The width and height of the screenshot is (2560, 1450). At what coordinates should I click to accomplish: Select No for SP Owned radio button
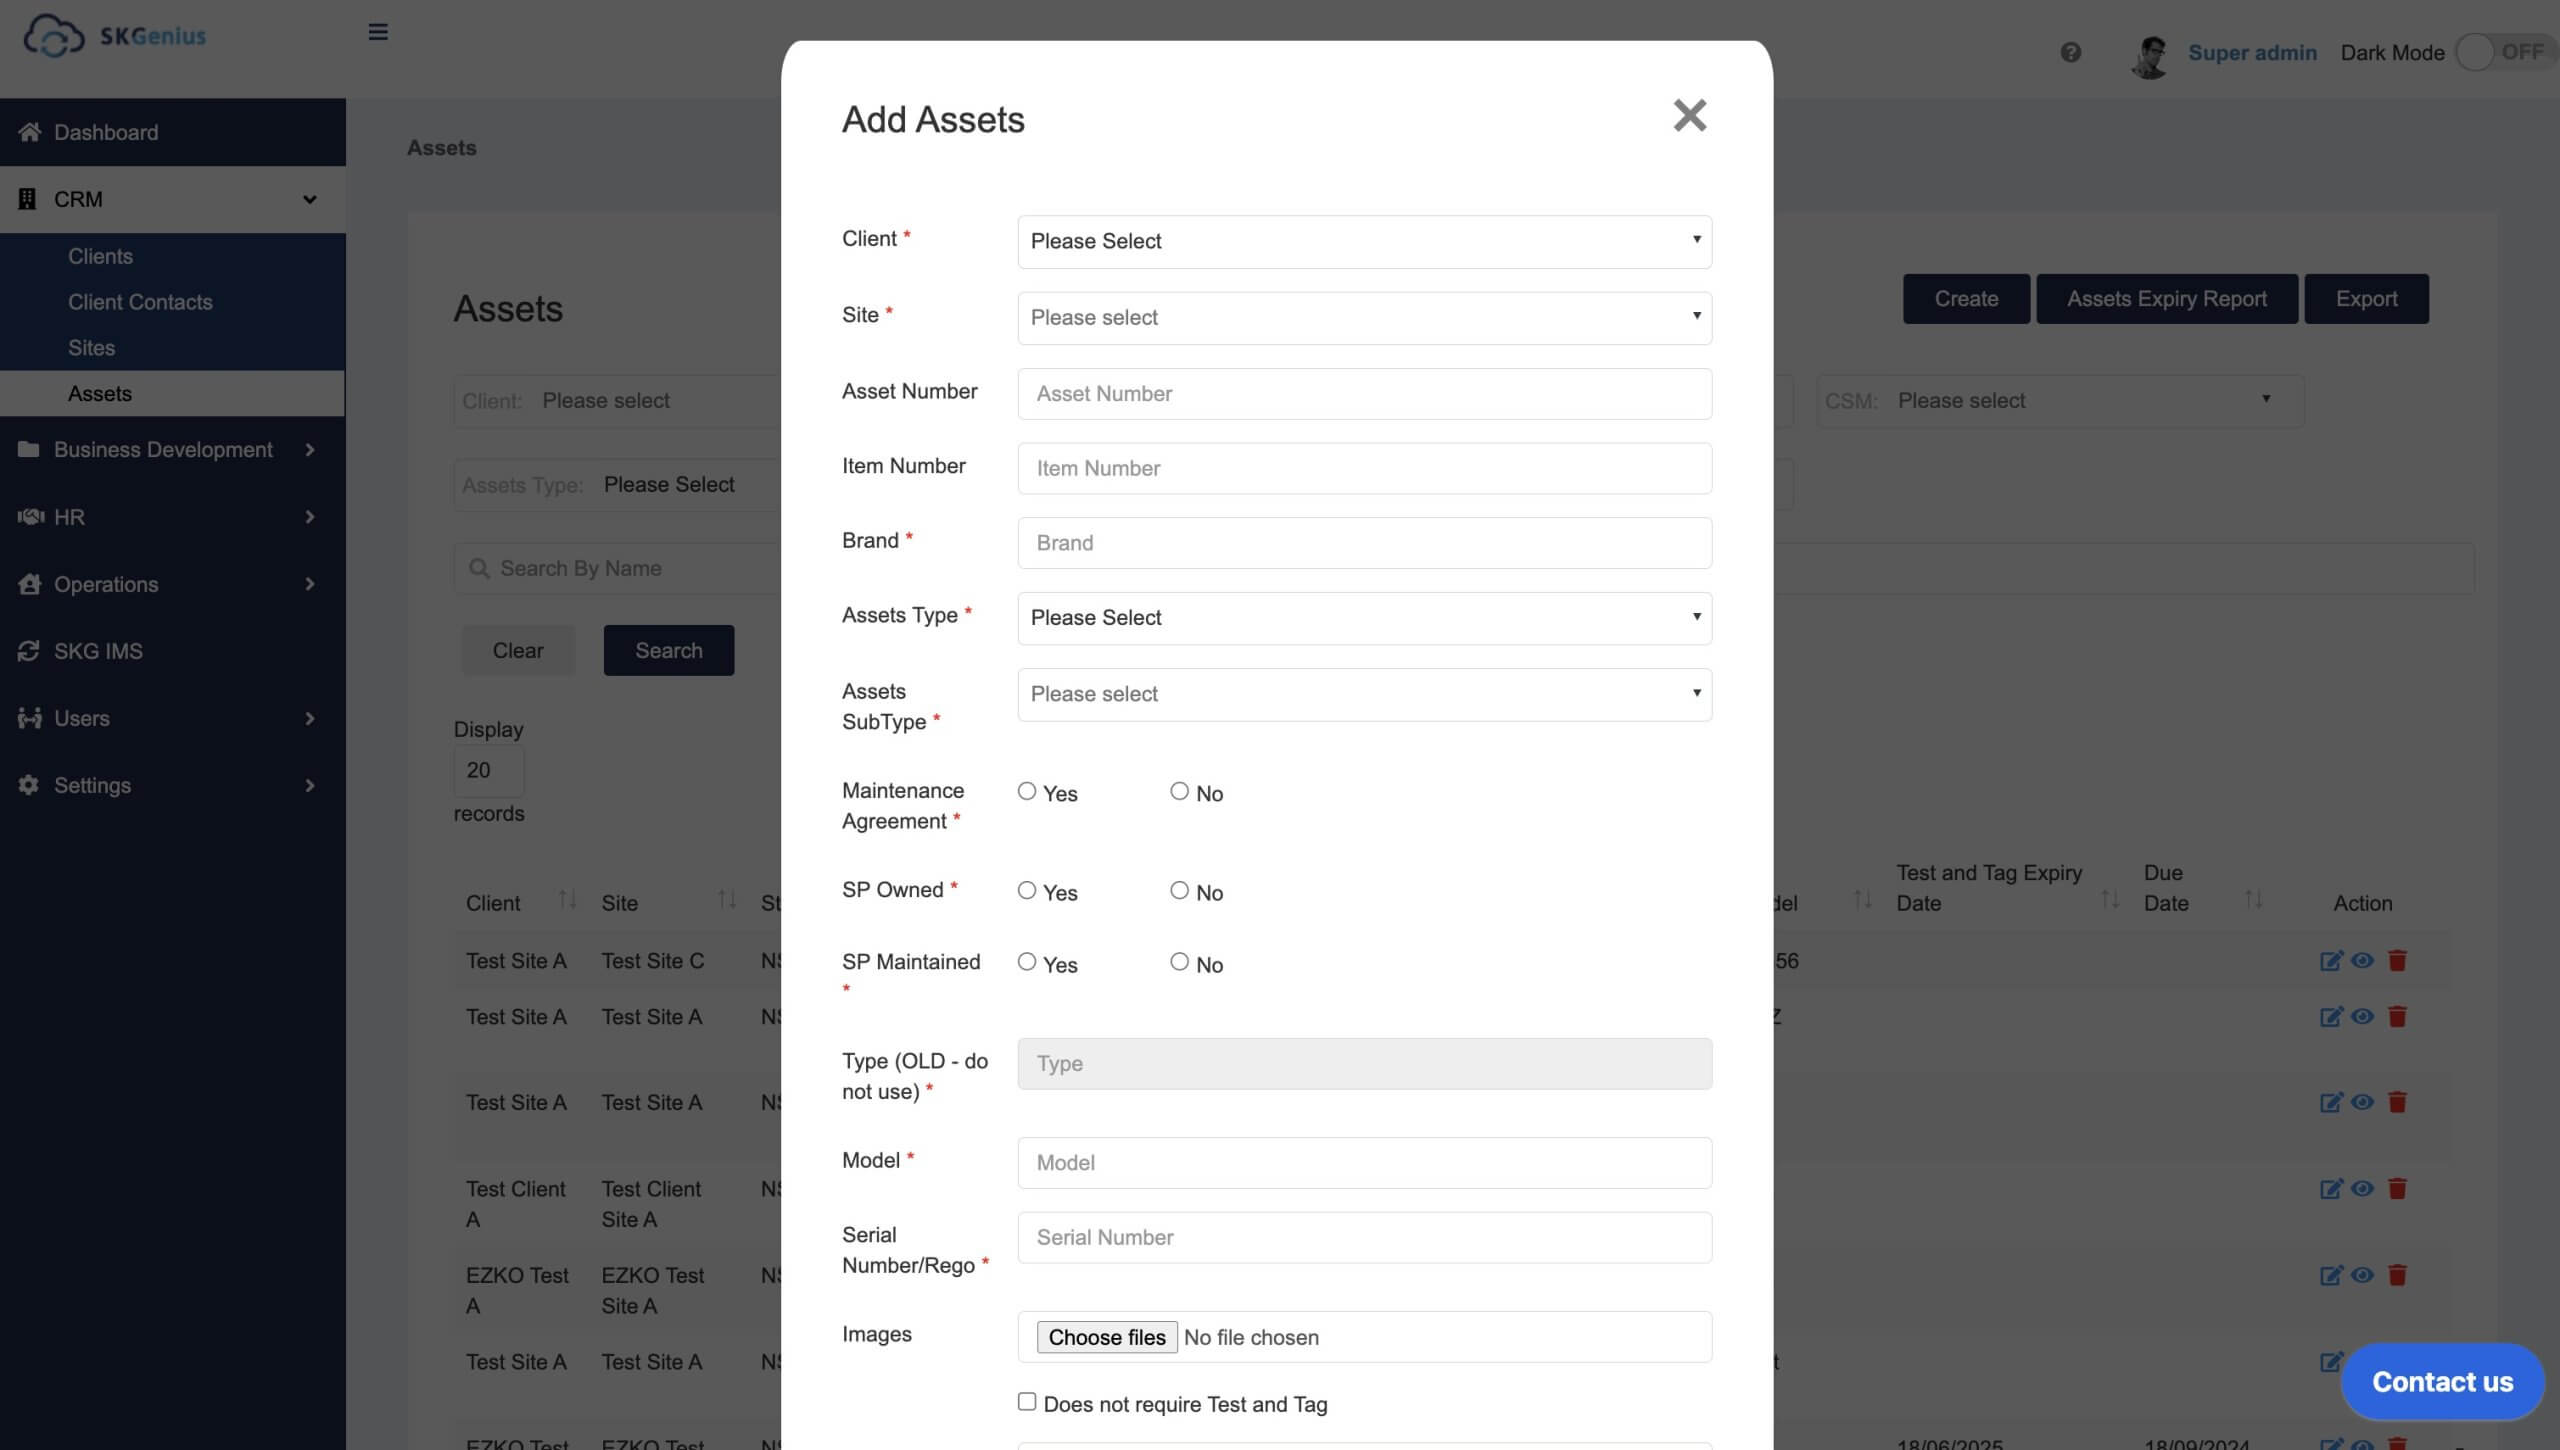point(1178,889)
